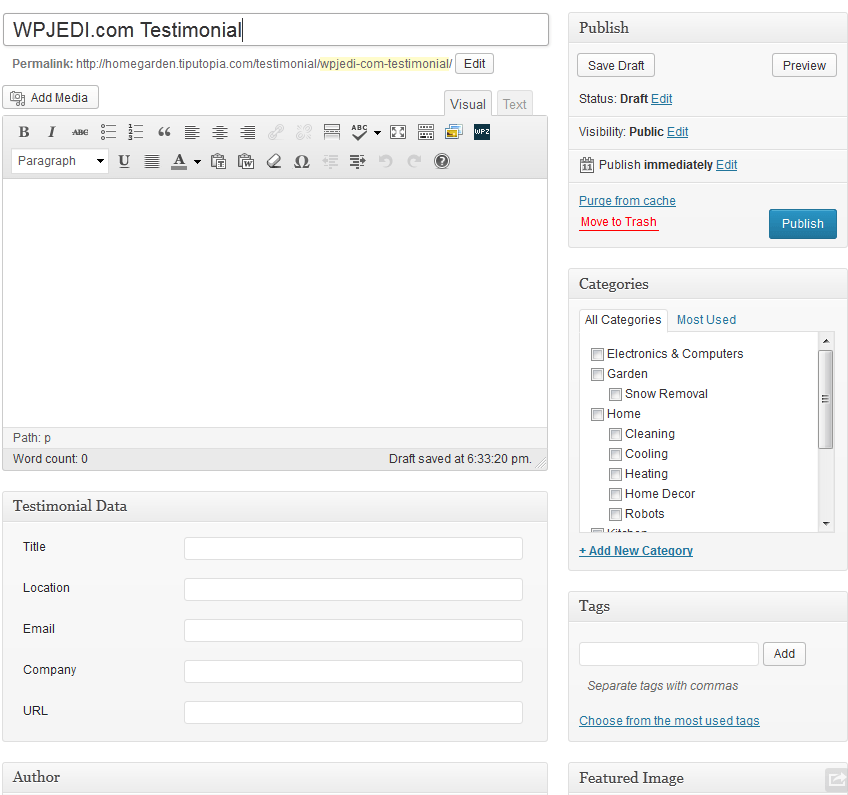Click Choose from the most used tags
Viewport: 848px width, 795px height.
(669, 720)
